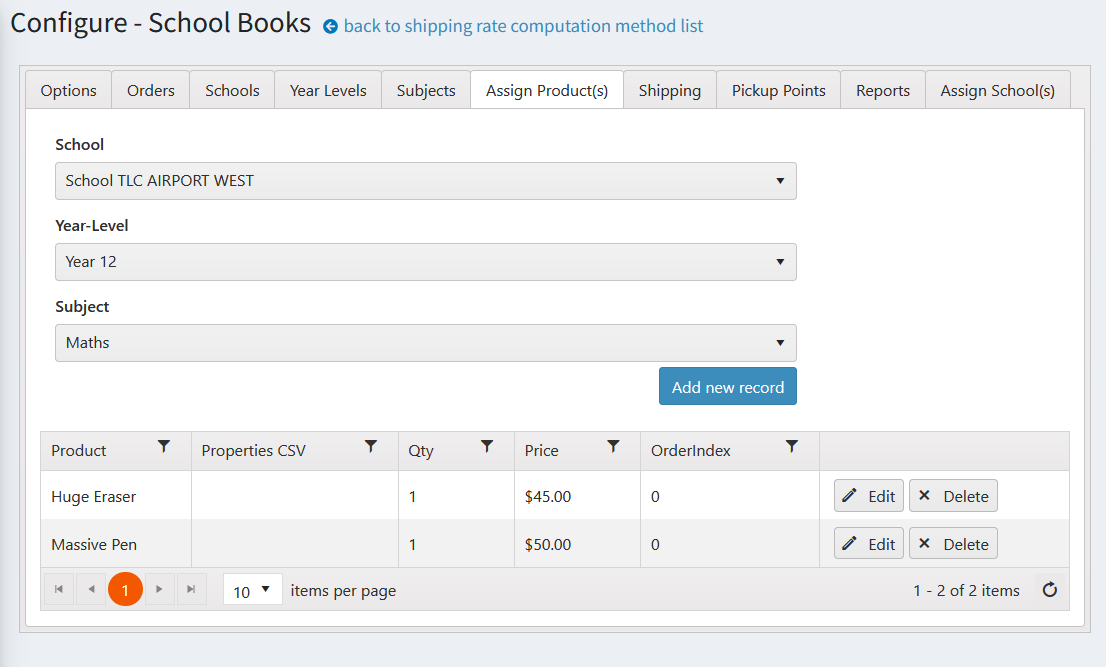
Task: Delete the Massive Pen record
Action: (x=953, y=544)
